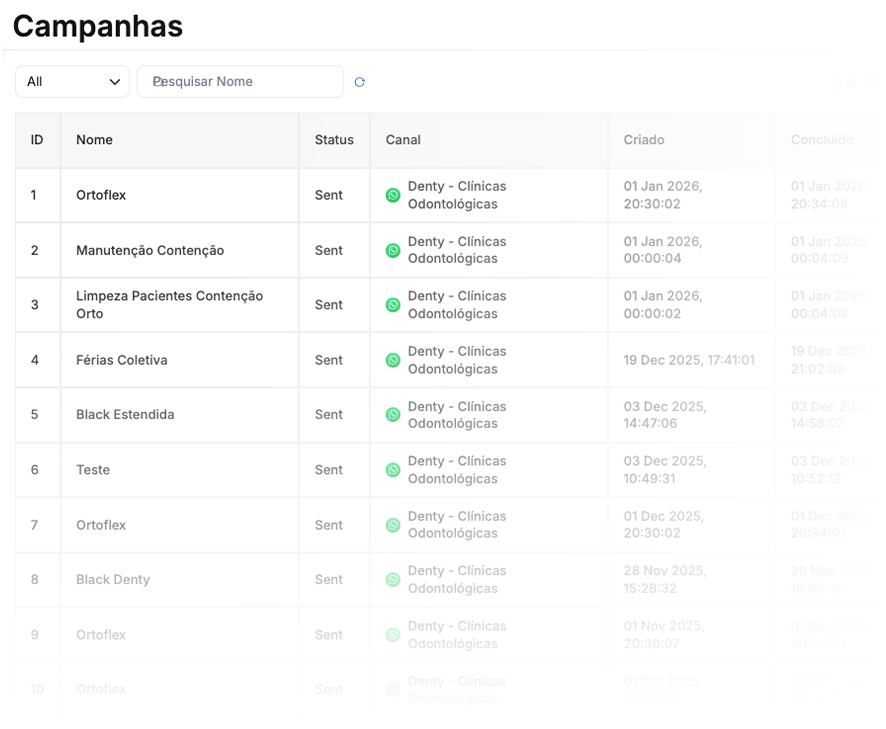Open the All status filter dropdown

coord(72,82)
